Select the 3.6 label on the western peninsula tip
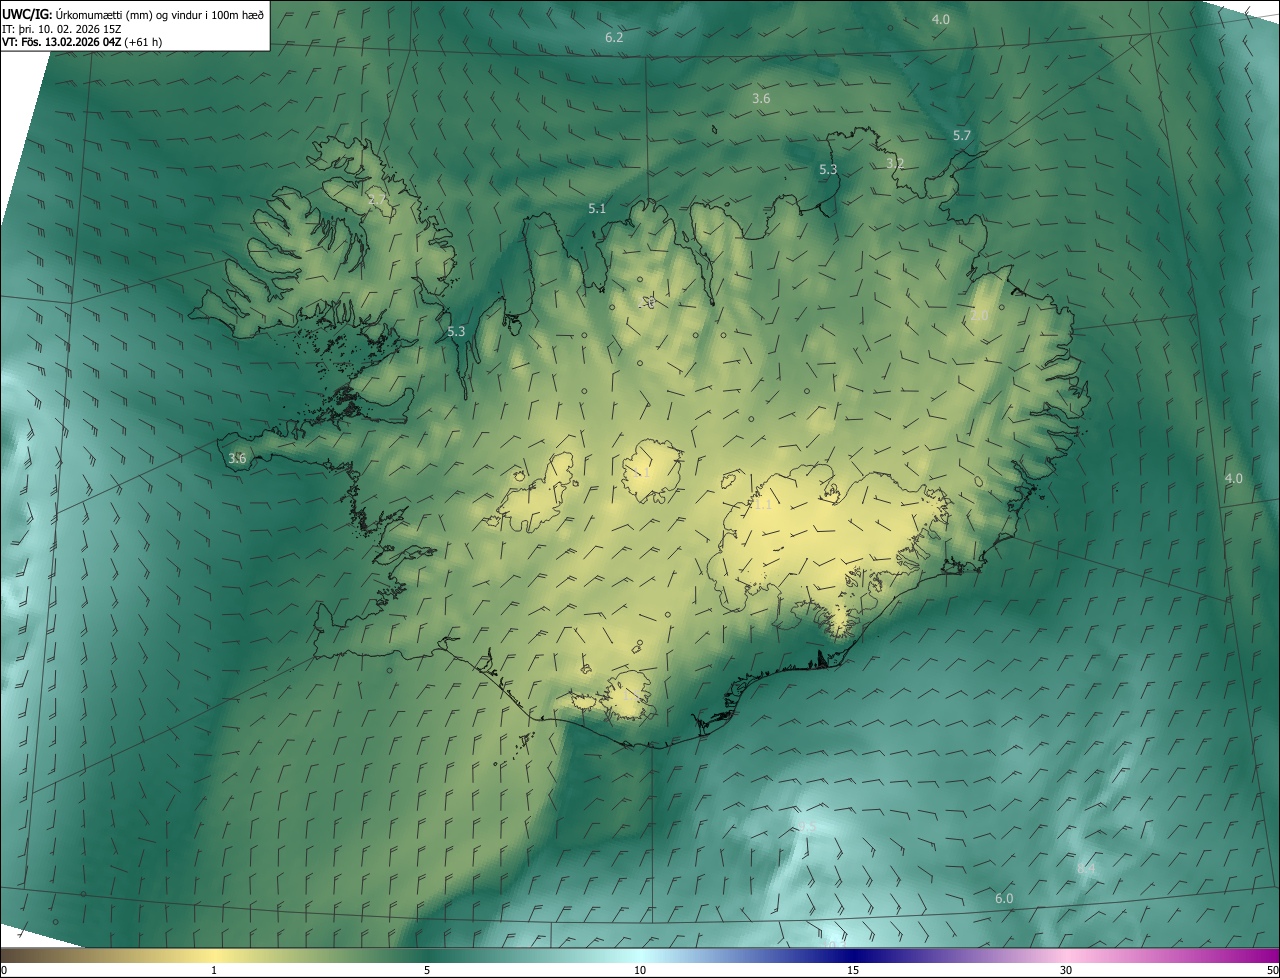The width and height of the screenshot is (1280, 978). tap(237, 458)
